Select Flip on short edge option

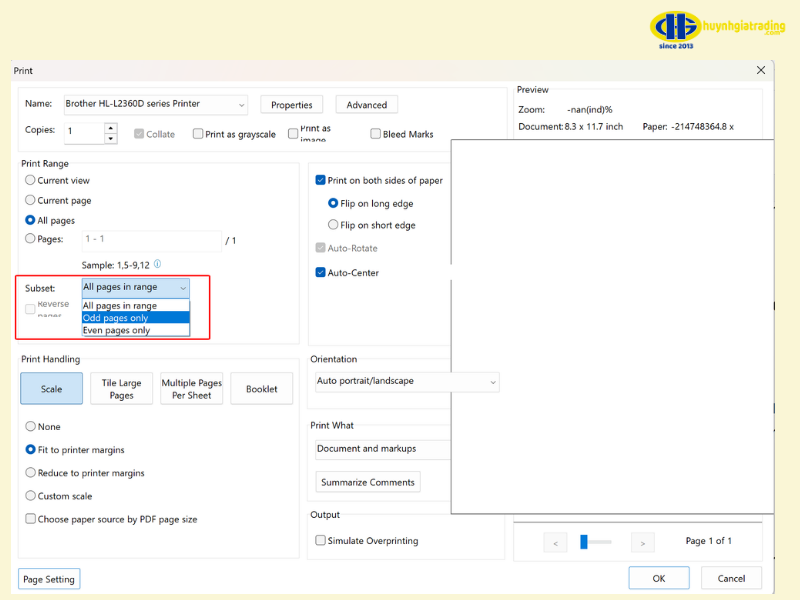(x=334, y=226)
